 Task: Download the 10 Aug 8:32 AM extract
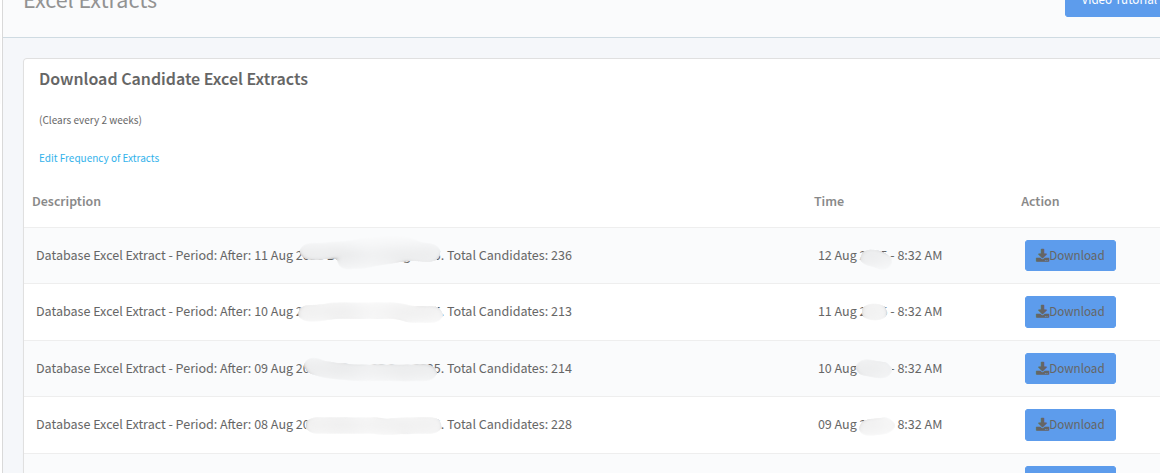point(1070,369)
